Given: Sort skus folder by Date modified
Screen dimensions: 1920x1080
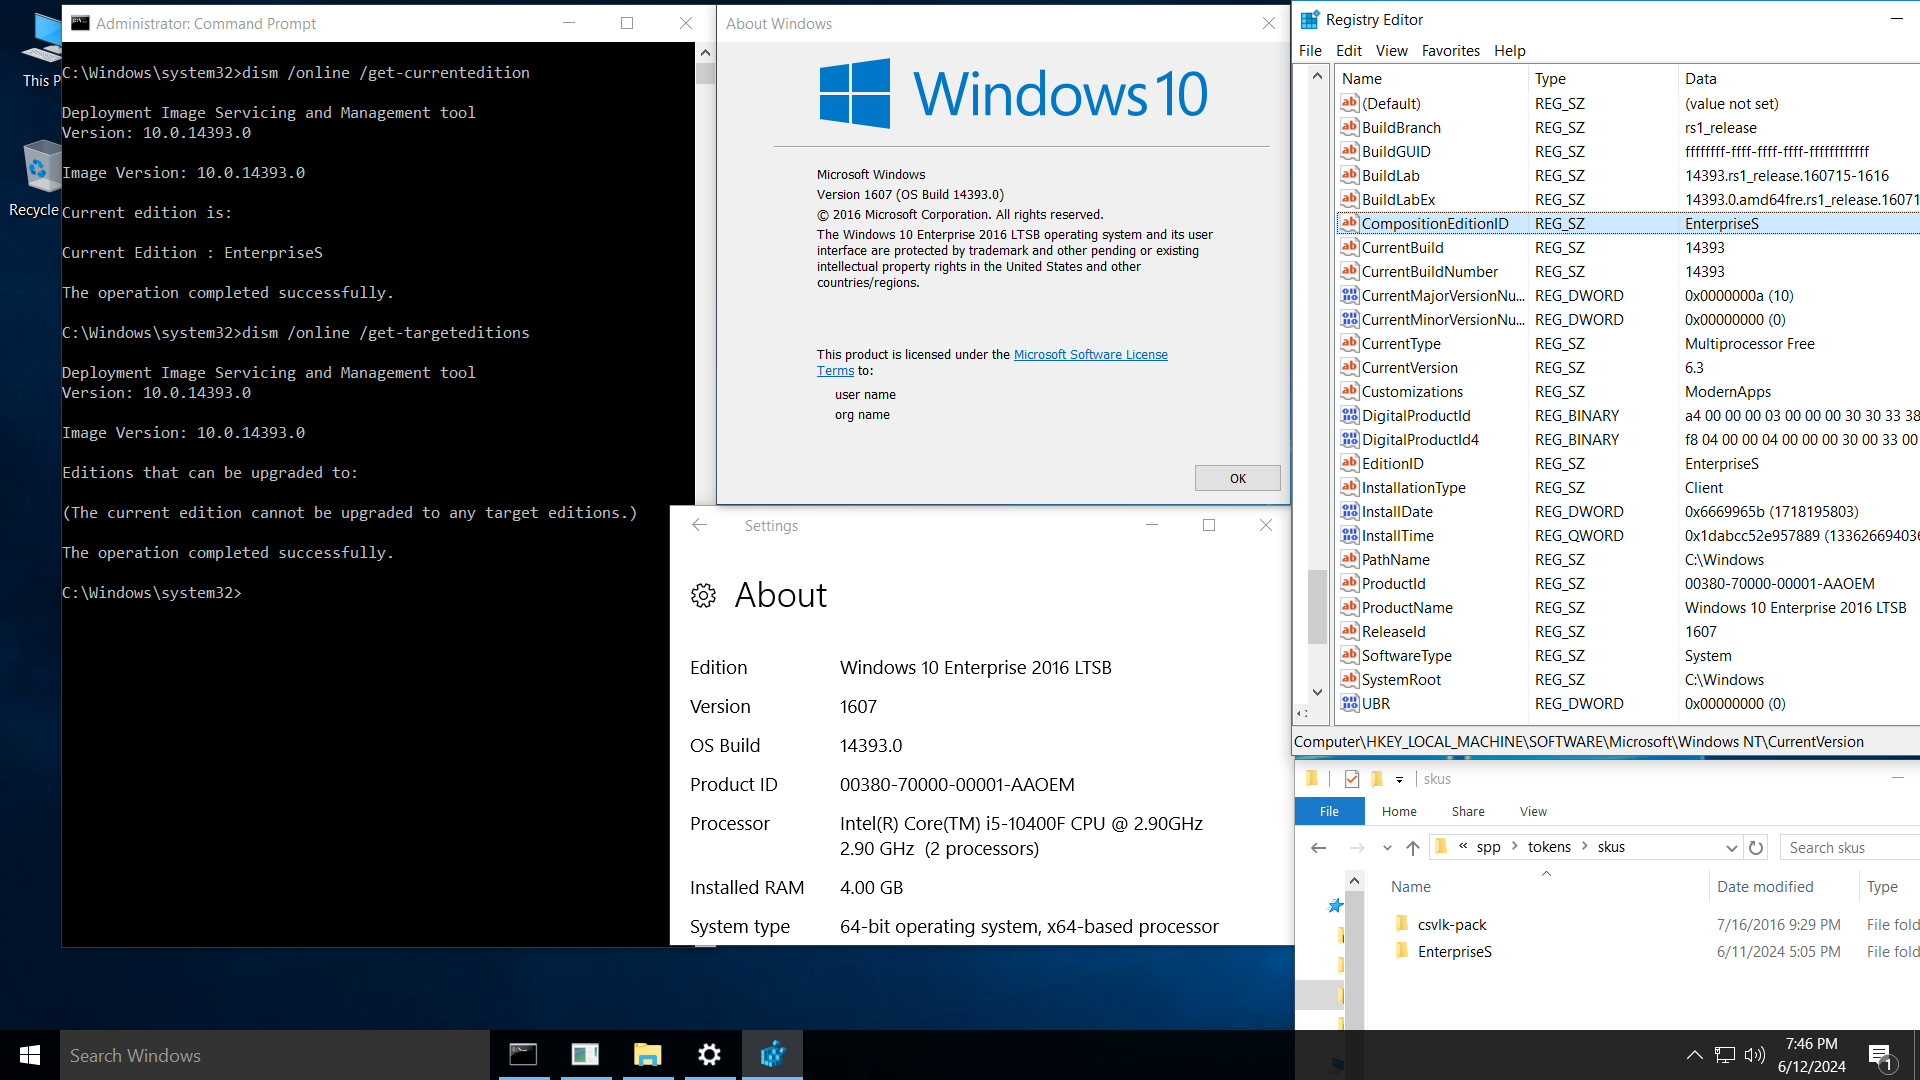Looking at the screenshot, I should click(1765, 887).
